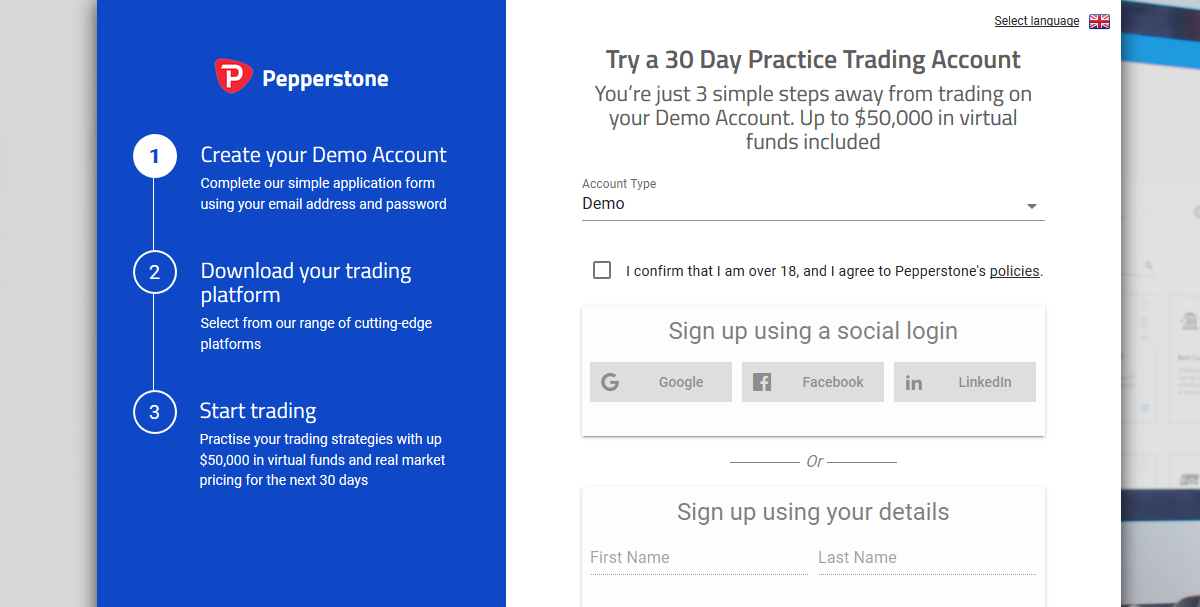Focus the First Name field
Viewport: 1200px width, 607px height.
[x=699, y=558]
